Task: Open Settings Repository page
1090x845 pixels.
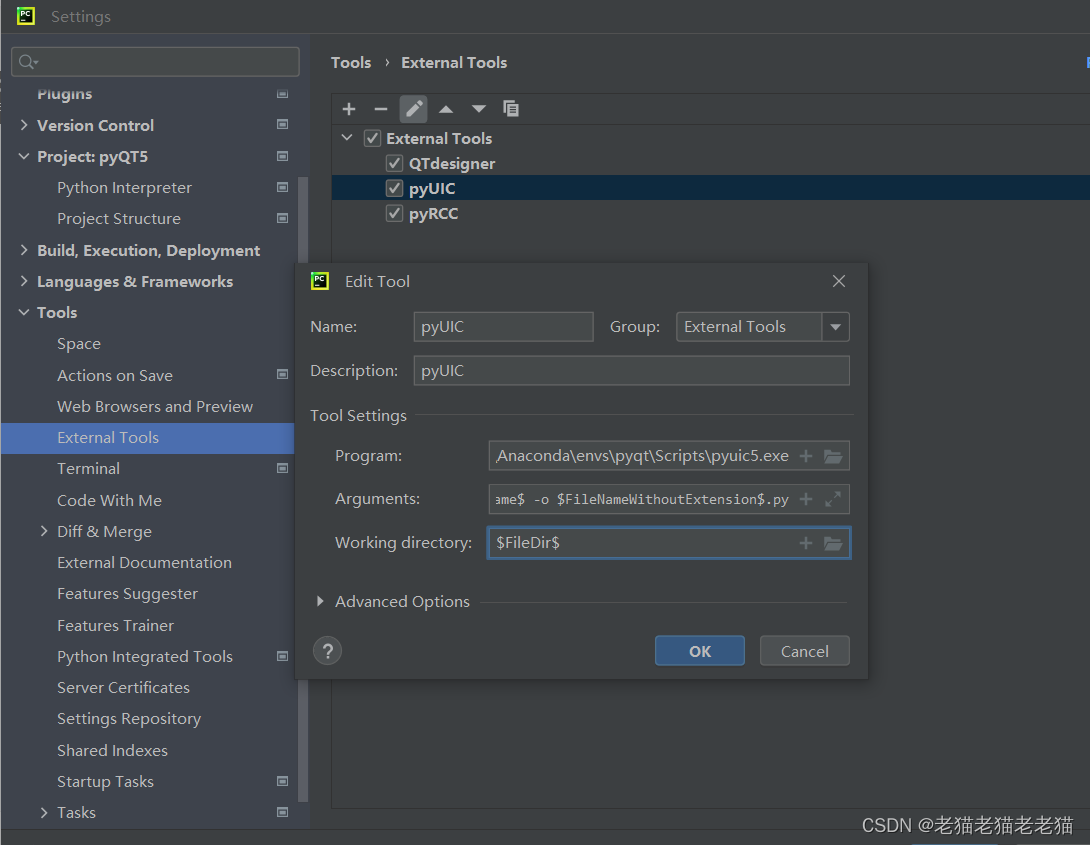Action: click(x=129, y=719)
